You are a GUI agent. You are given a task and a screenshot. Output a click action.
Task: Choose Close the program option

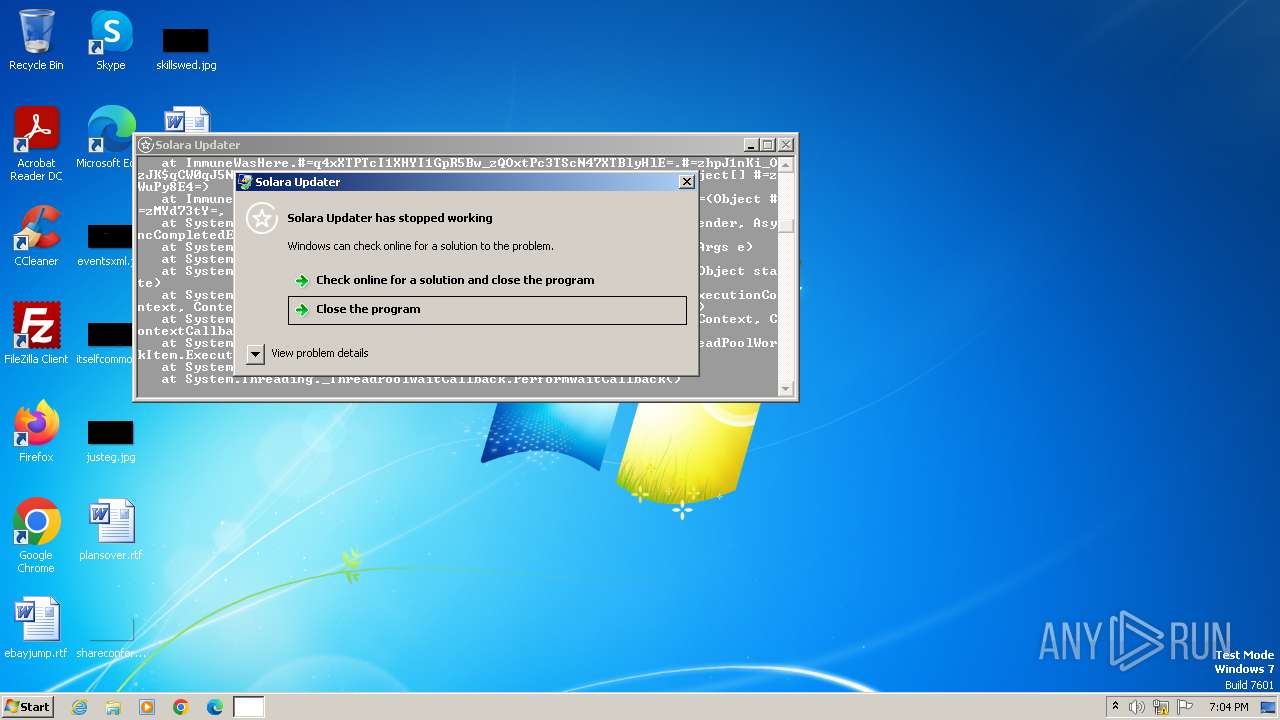coord(487,310)
